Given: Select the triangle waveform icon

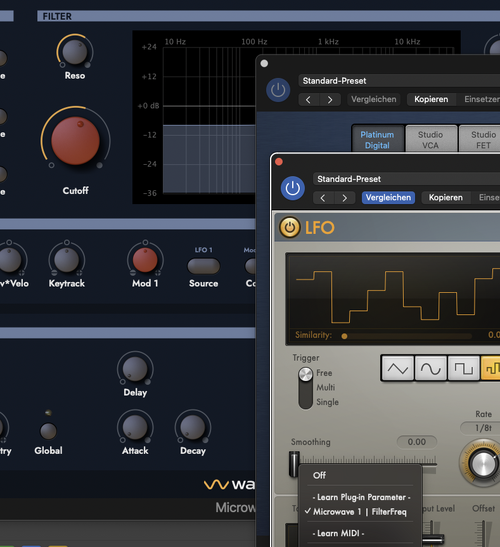Looking at the screenshot, I should (398, 368).
